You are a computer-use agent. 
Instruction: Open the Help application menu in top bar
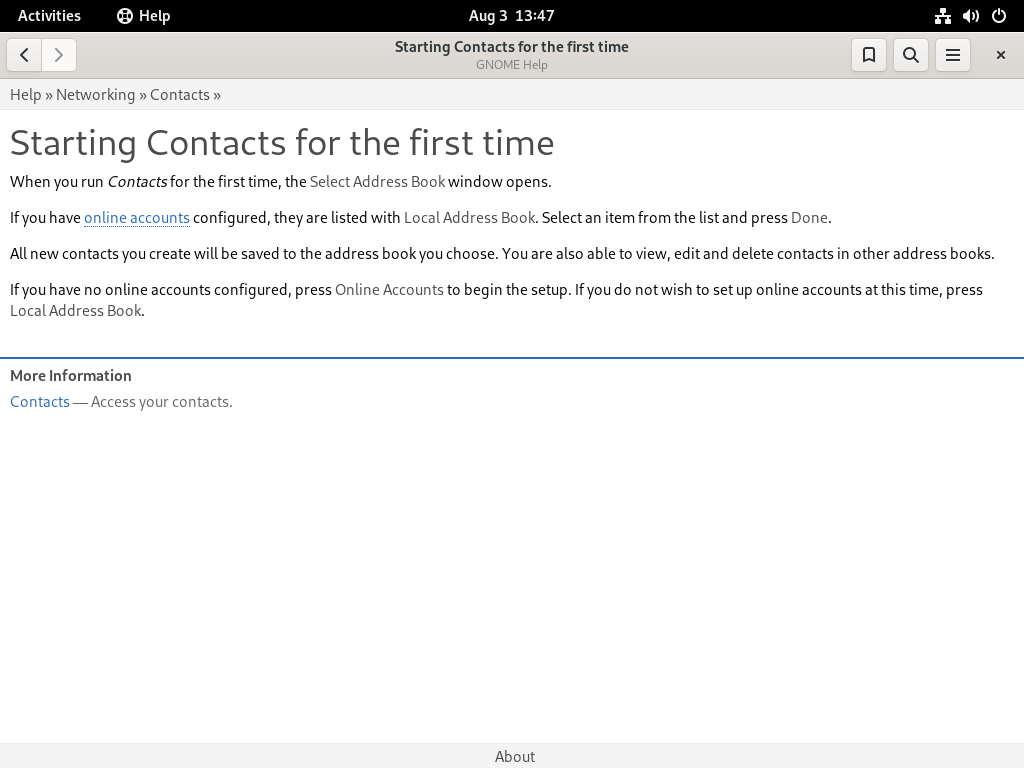click(x=144, y=16)
